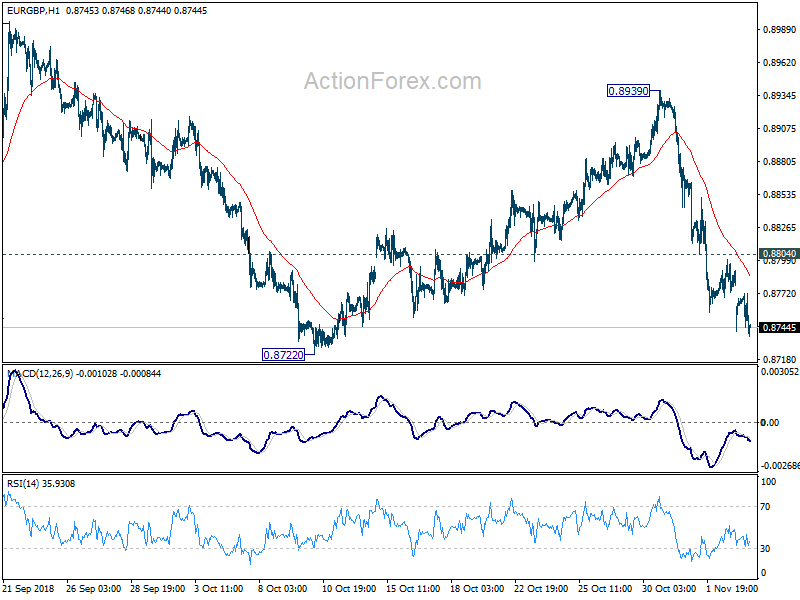The width and height of the screenshot is (800, 600).
Task: Click the 30 Oct 03:00 time label
Action: click(669, 588)
